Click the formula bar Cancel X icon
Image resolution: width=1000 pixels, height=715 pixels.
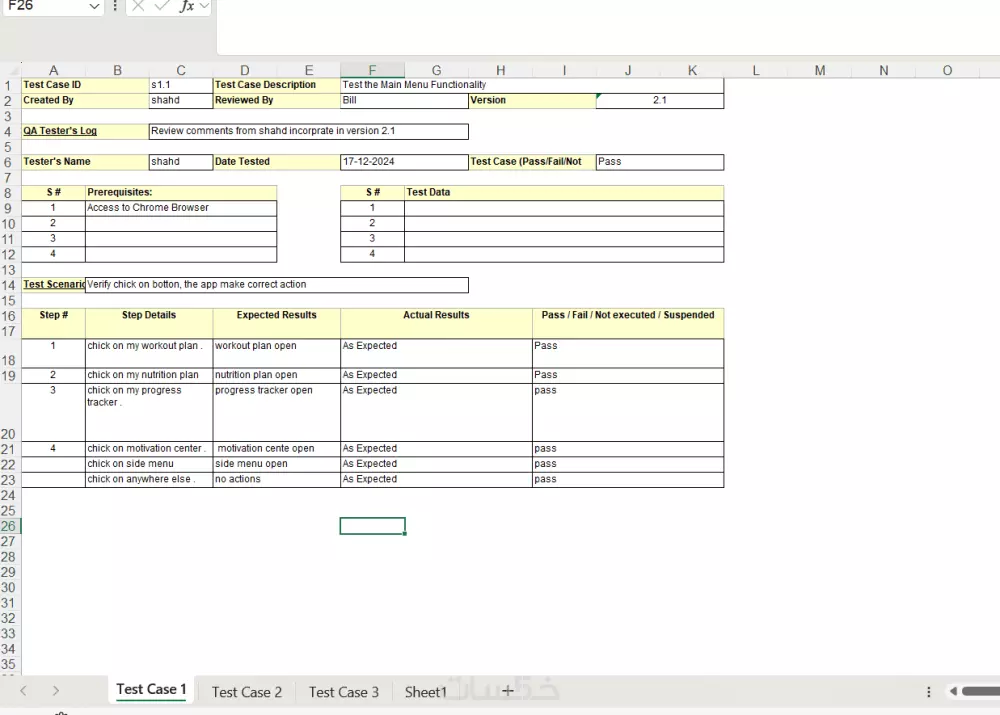tap(138, 6)
